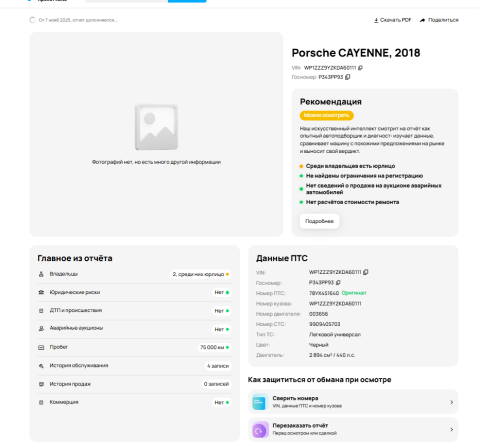Open the Аварийные аукционы row
Image resolution: width=479 pixels, height=447 pixels.
point(134,329)
